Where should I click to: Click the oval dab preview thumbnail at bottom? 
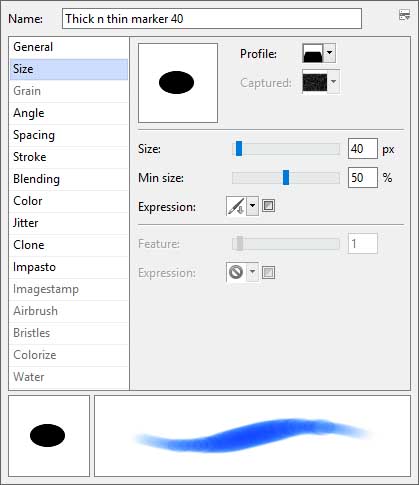pyautogui.click(x=49, y=436)
